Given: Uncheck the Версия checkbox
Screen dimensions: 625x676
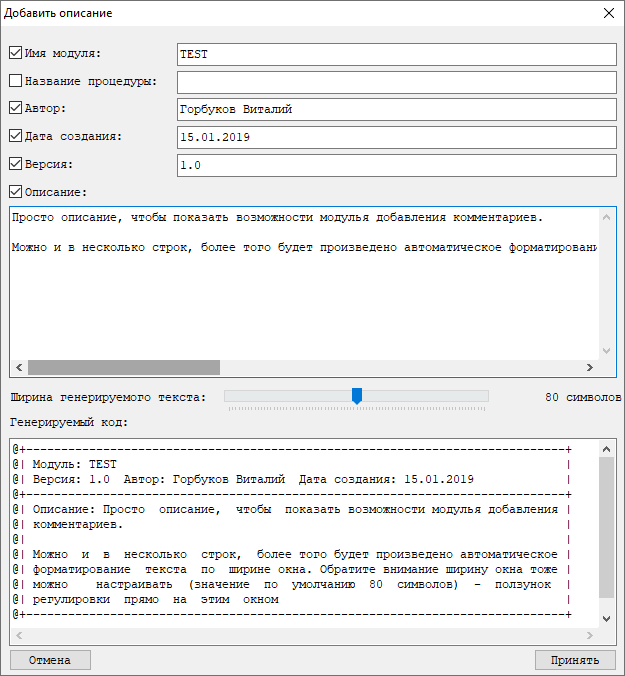Looking at the screenshot, I should (x=16, y=164).
